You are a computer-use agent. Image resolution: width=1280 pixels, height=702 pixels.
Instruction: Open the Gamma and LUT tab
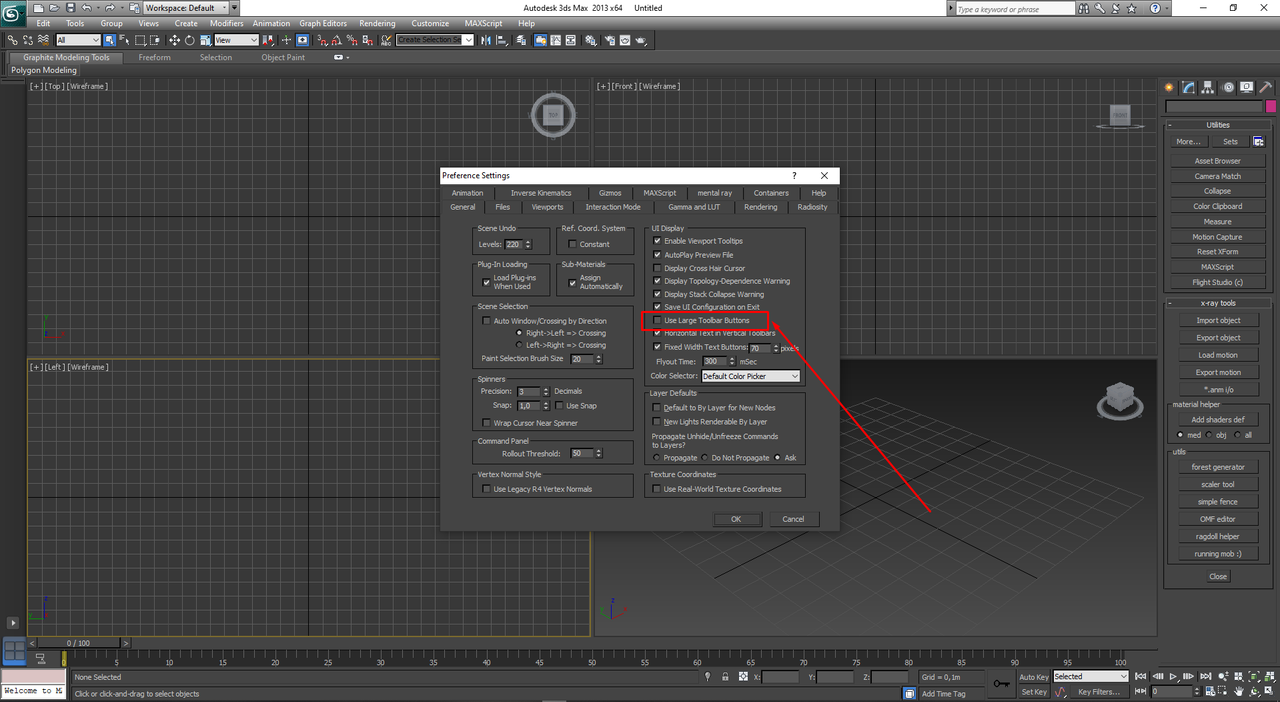coord(694,207)
